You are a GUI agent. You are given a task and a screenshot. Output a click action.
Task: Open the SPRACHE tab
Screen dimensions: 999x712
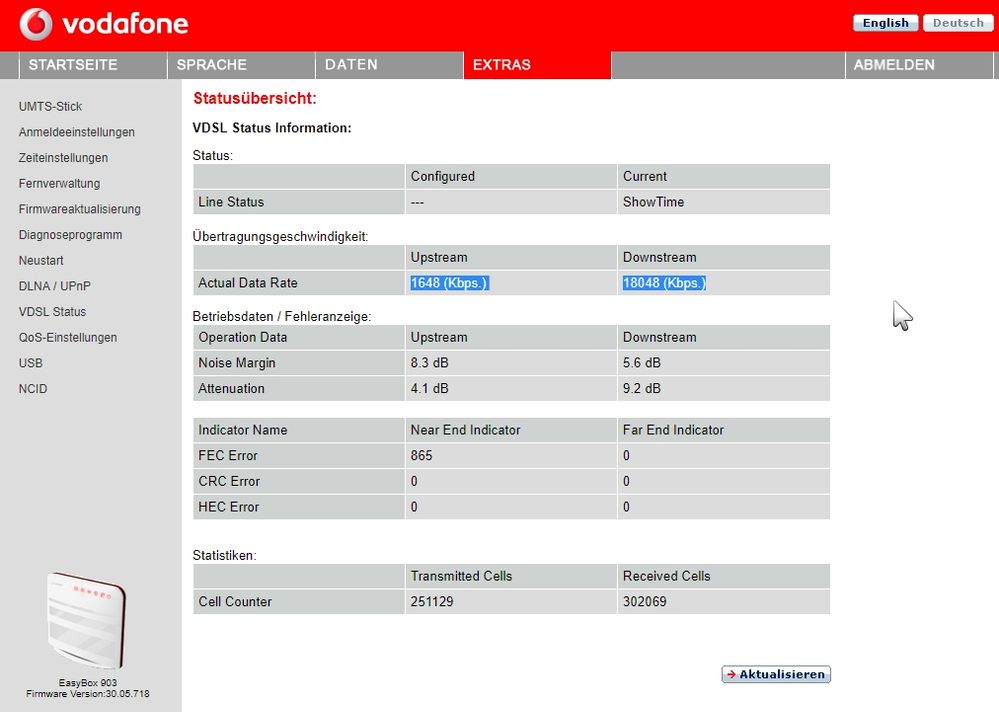coord(211,64)
